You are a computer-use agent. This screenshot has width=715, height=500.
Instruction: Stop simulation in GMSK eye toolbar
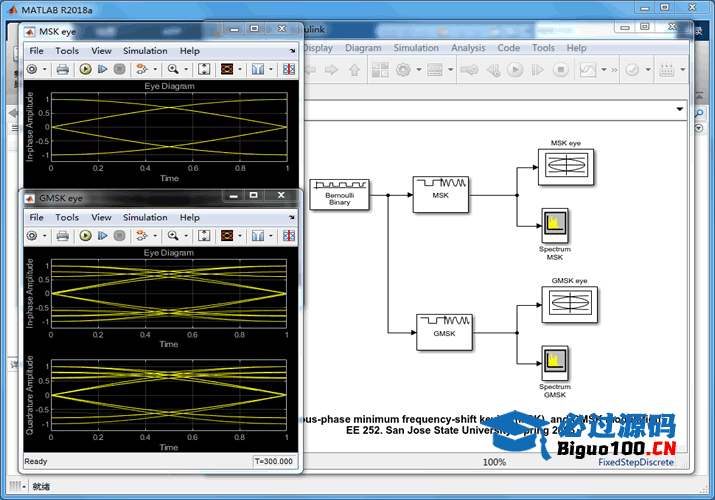pyautogui.click(x=119, y=235)
